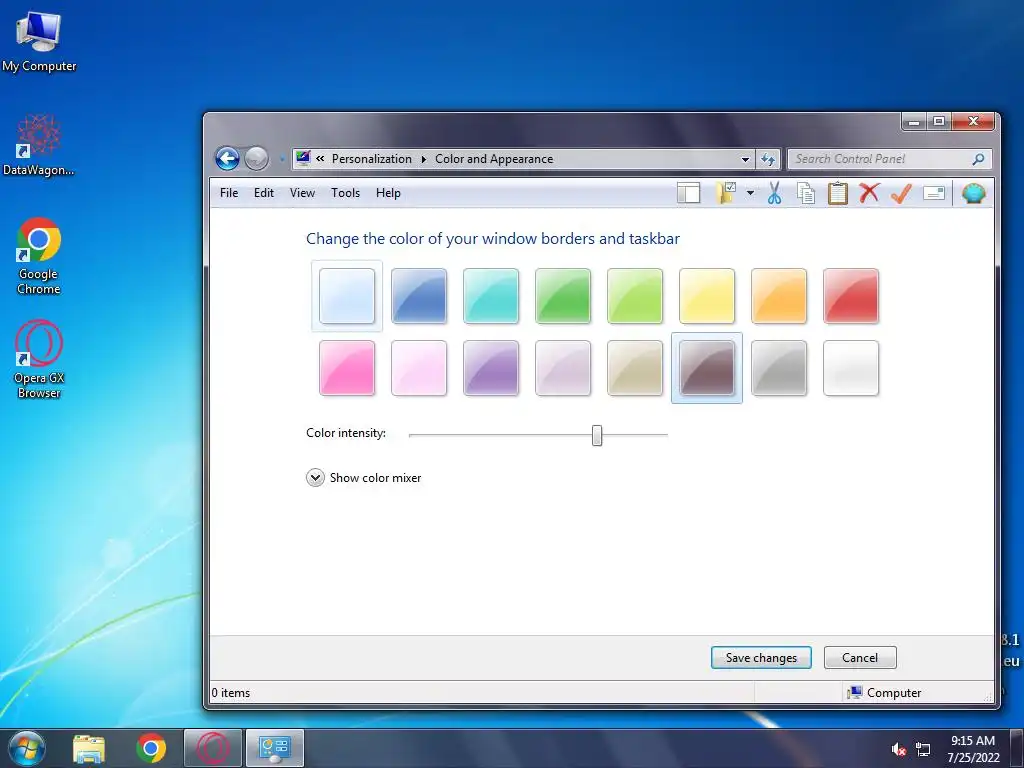The width and height of the screenshot is (1024, 768).
Task: Select the teal Sea color swatch
Action: click(x=490, y=296)
